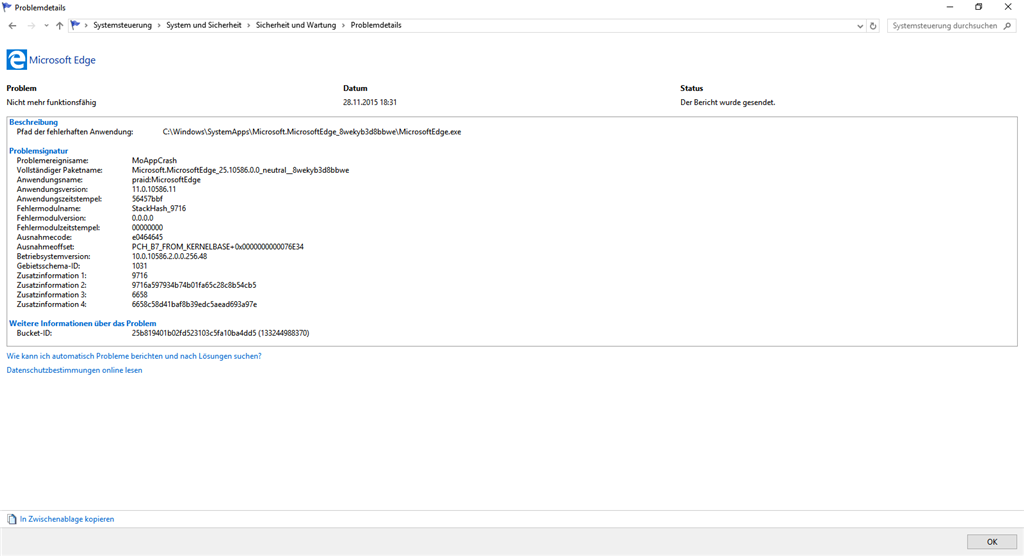Click the exception code e0464645
The height and width of the screenshot is (556, 1024).
tap(148, 237)
